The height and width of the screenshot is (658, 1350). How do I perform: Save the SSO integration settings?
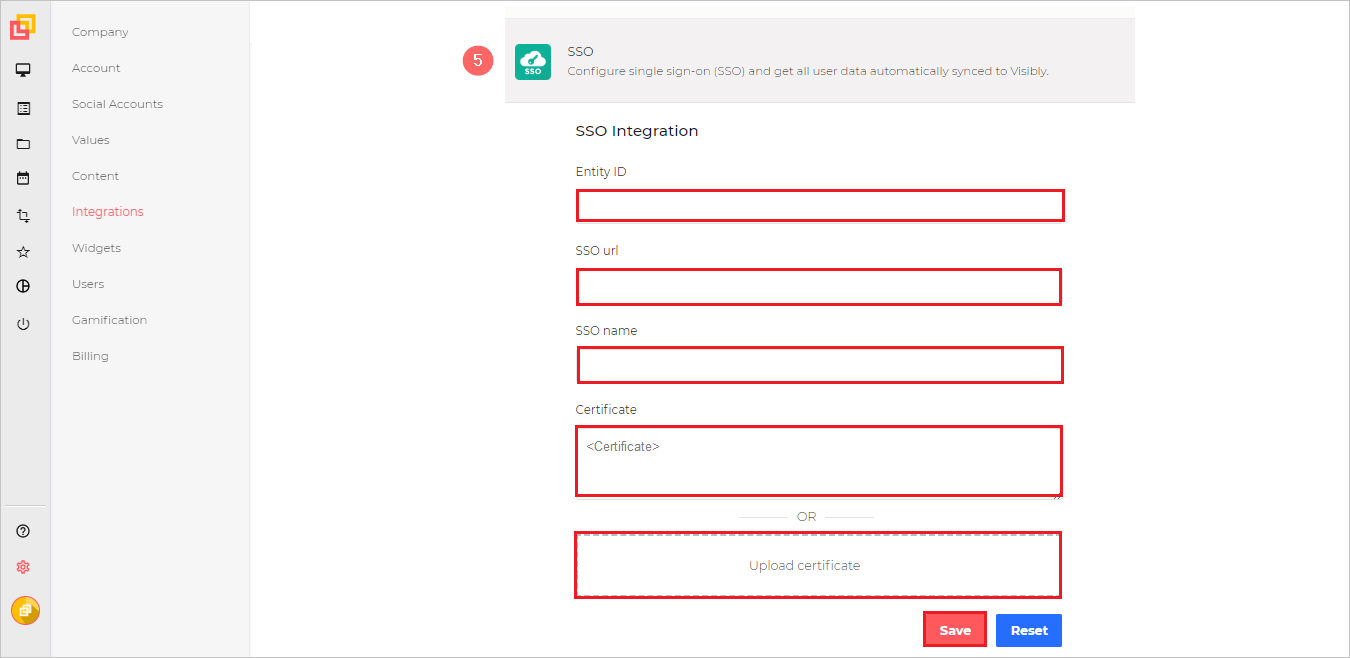coord(954,630)
